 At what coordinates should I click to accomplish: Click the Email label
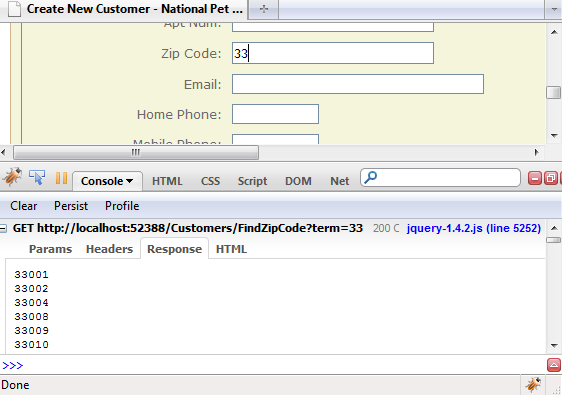coord(203,85)
